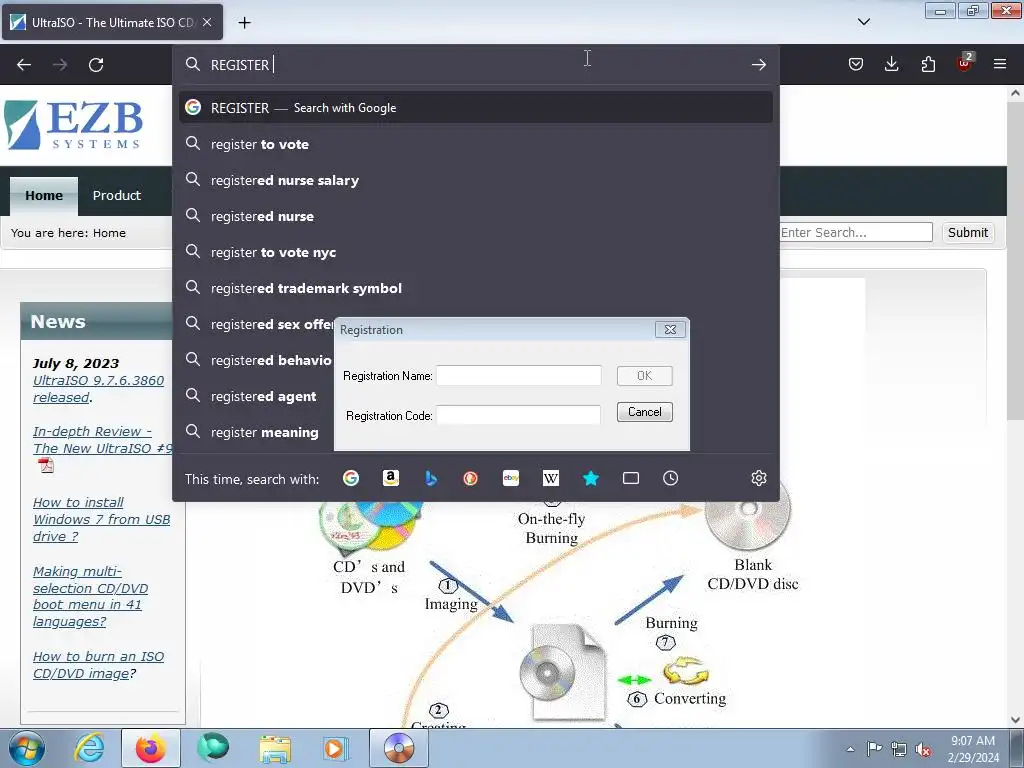This screenshot has width=1024, height=768.
Task: Click the UltraISO disc taskbar icon
Action: coord(399,748)
